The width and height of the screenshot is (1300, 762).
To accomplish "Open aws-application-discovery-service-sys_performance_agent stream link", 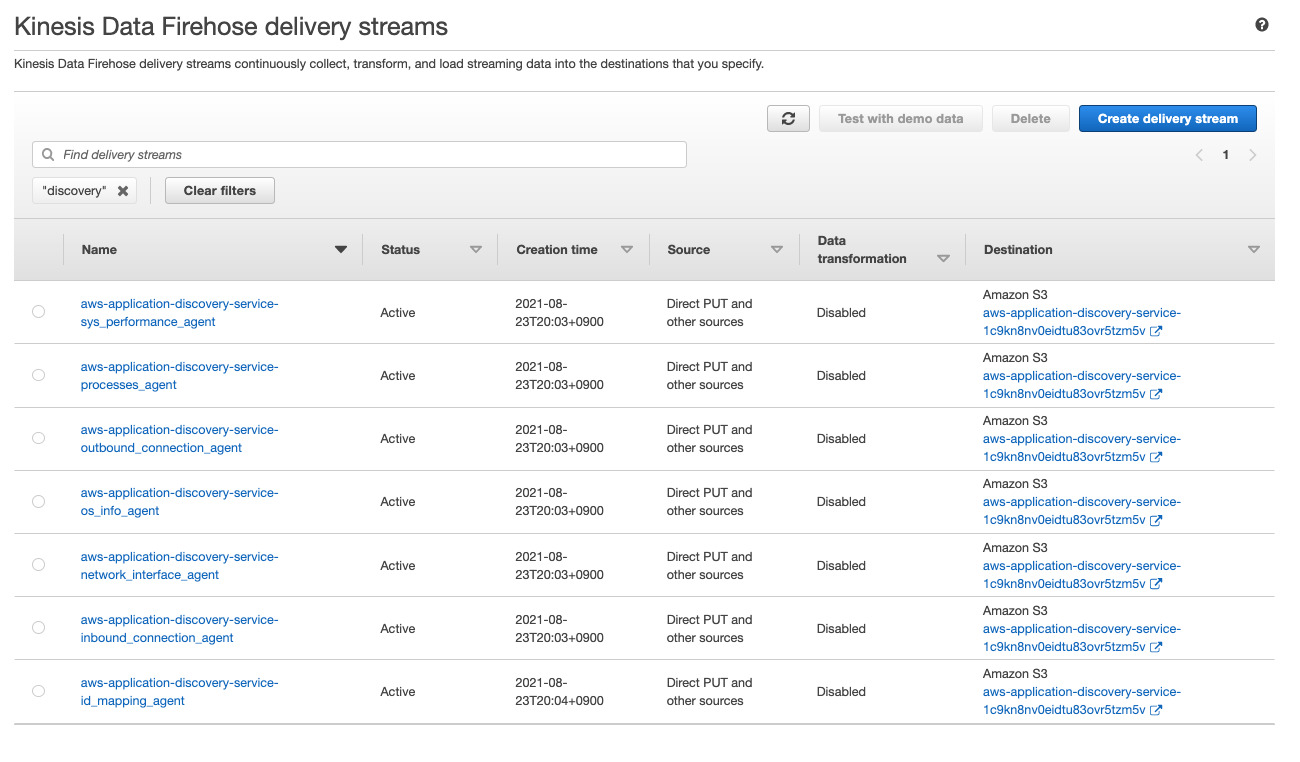I will tap(180, 313).
